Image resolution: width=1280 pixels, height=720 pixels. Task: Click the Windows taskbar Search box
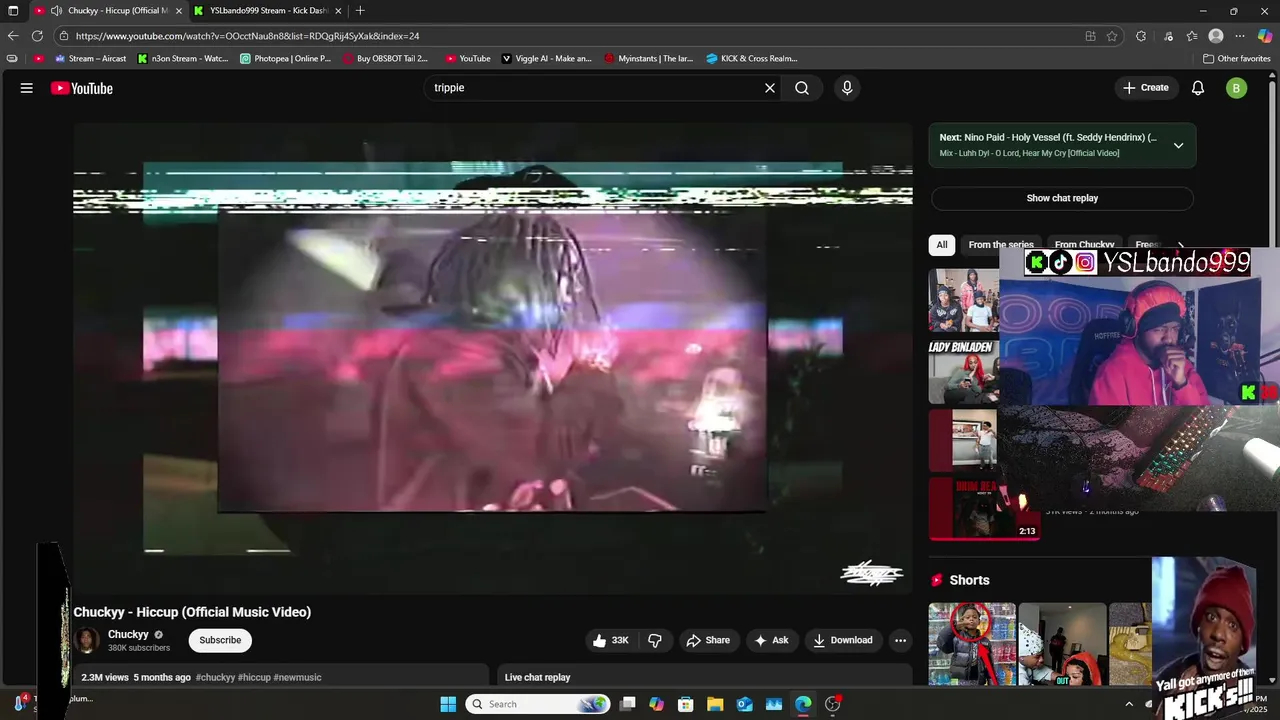pyautogui.click(x=538, y=704)
